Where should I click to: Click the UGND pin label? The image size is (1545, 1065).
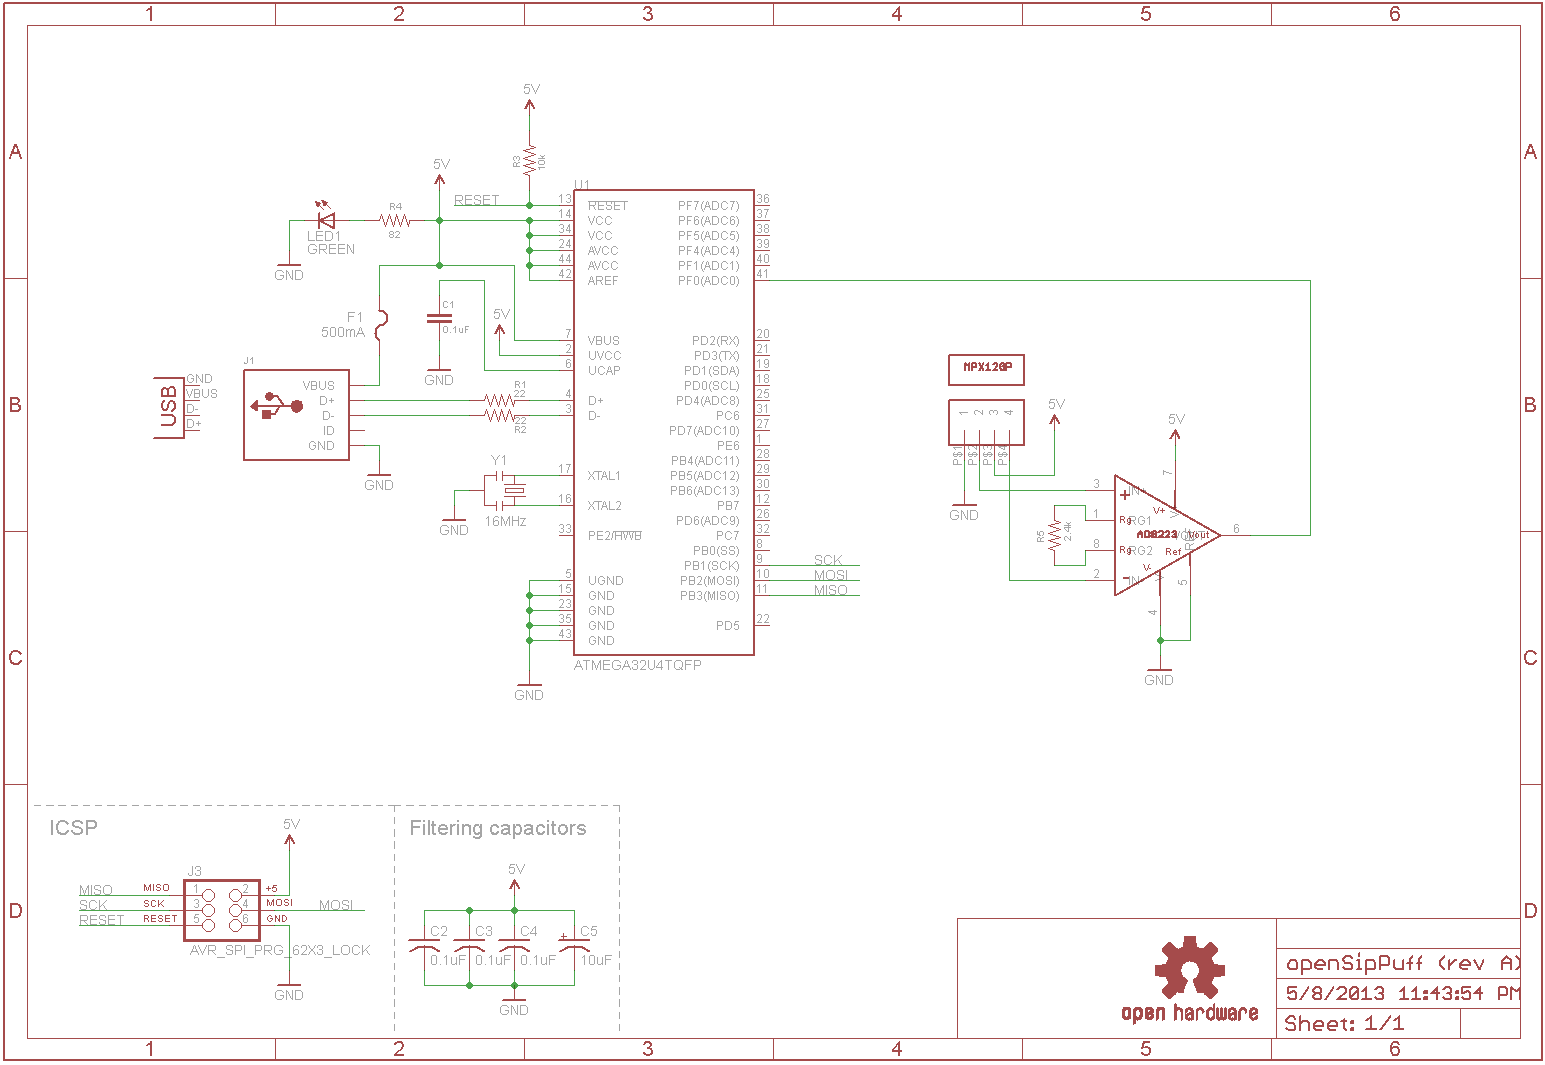pos(606,581)
